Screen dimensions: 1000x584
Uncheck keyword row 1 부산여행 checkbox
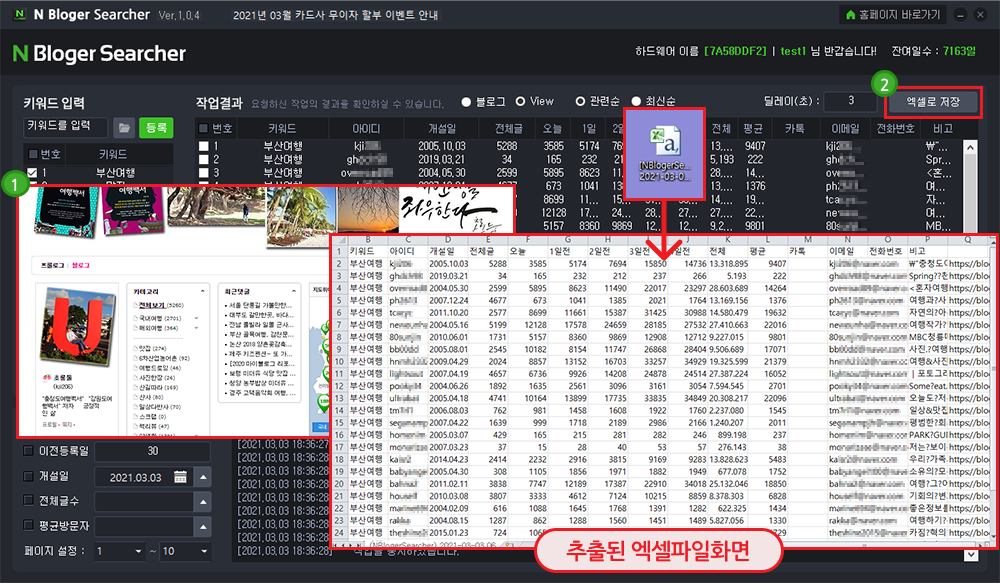tap(32, 172)
